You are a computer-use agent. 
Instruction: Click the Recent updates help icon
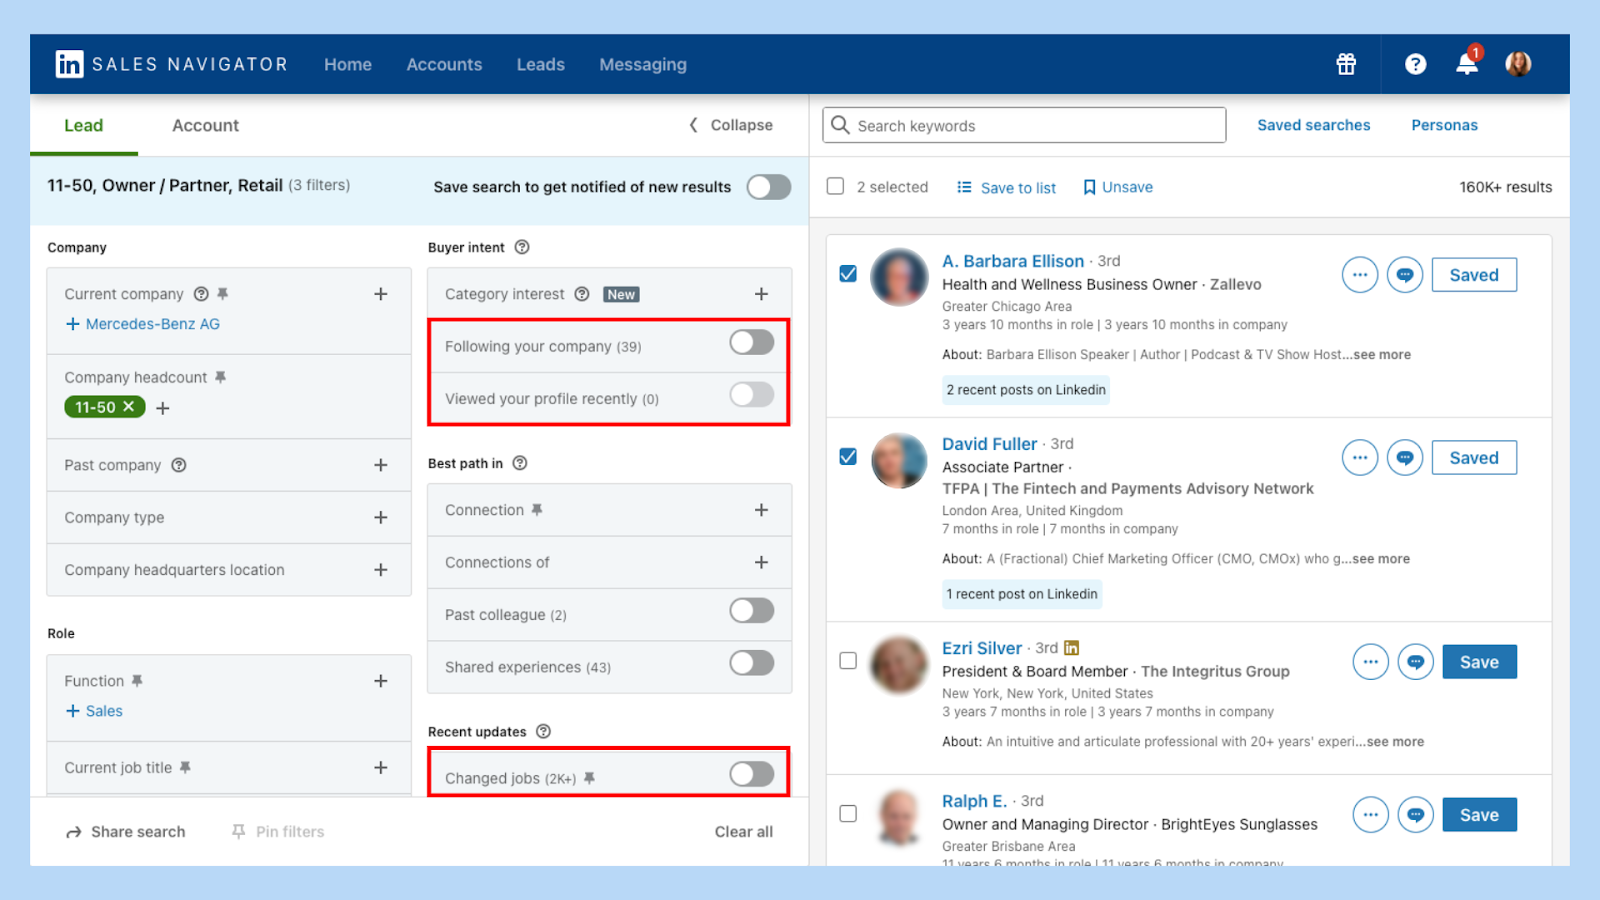click(544, 731)
